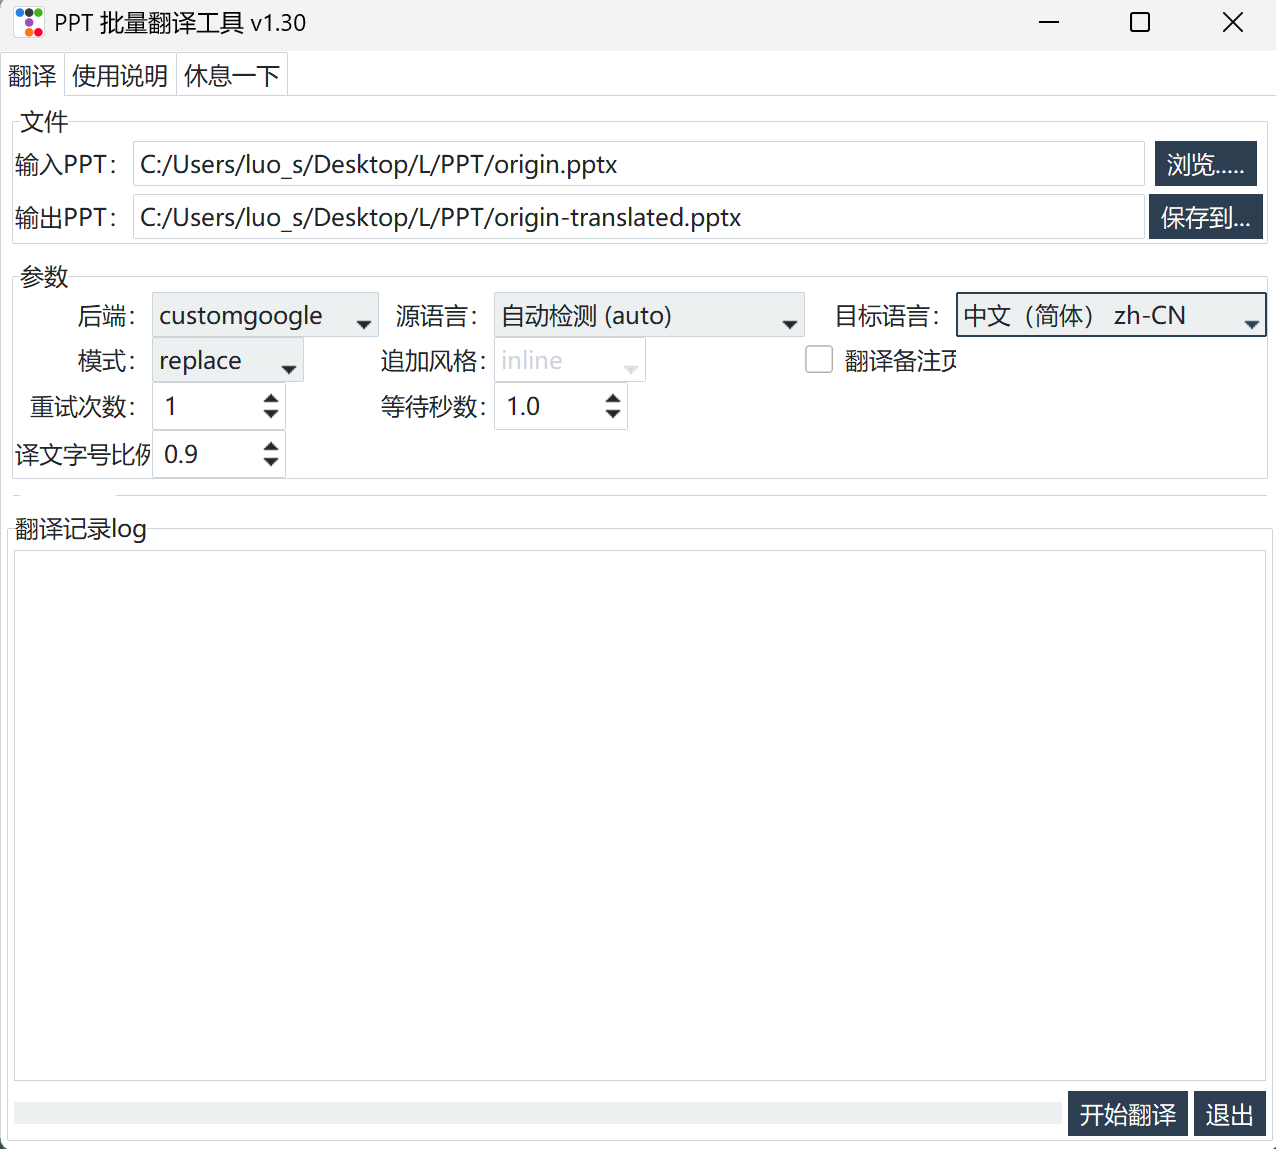Open the 后端 customgoogle dropdown
This screenshot has height=1149, width=1276.
[x=265, y=316]
